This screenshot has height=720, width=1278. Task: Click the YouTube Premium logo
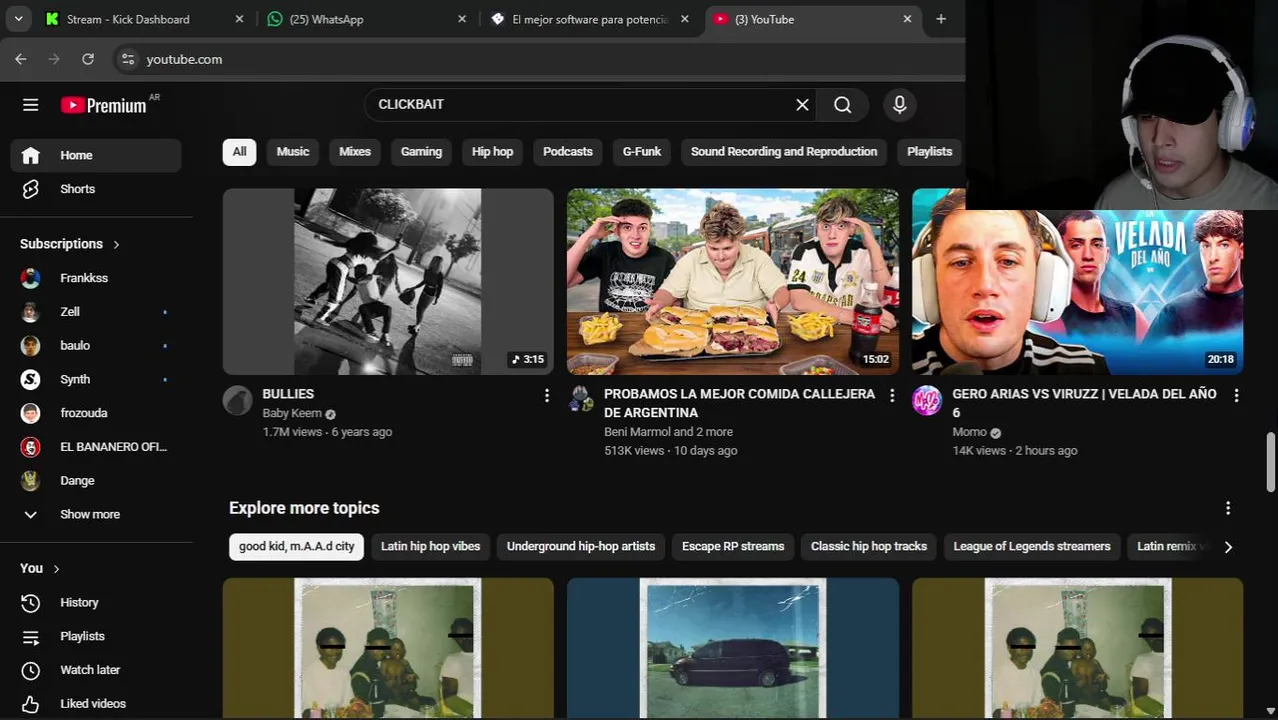[104, 105]
